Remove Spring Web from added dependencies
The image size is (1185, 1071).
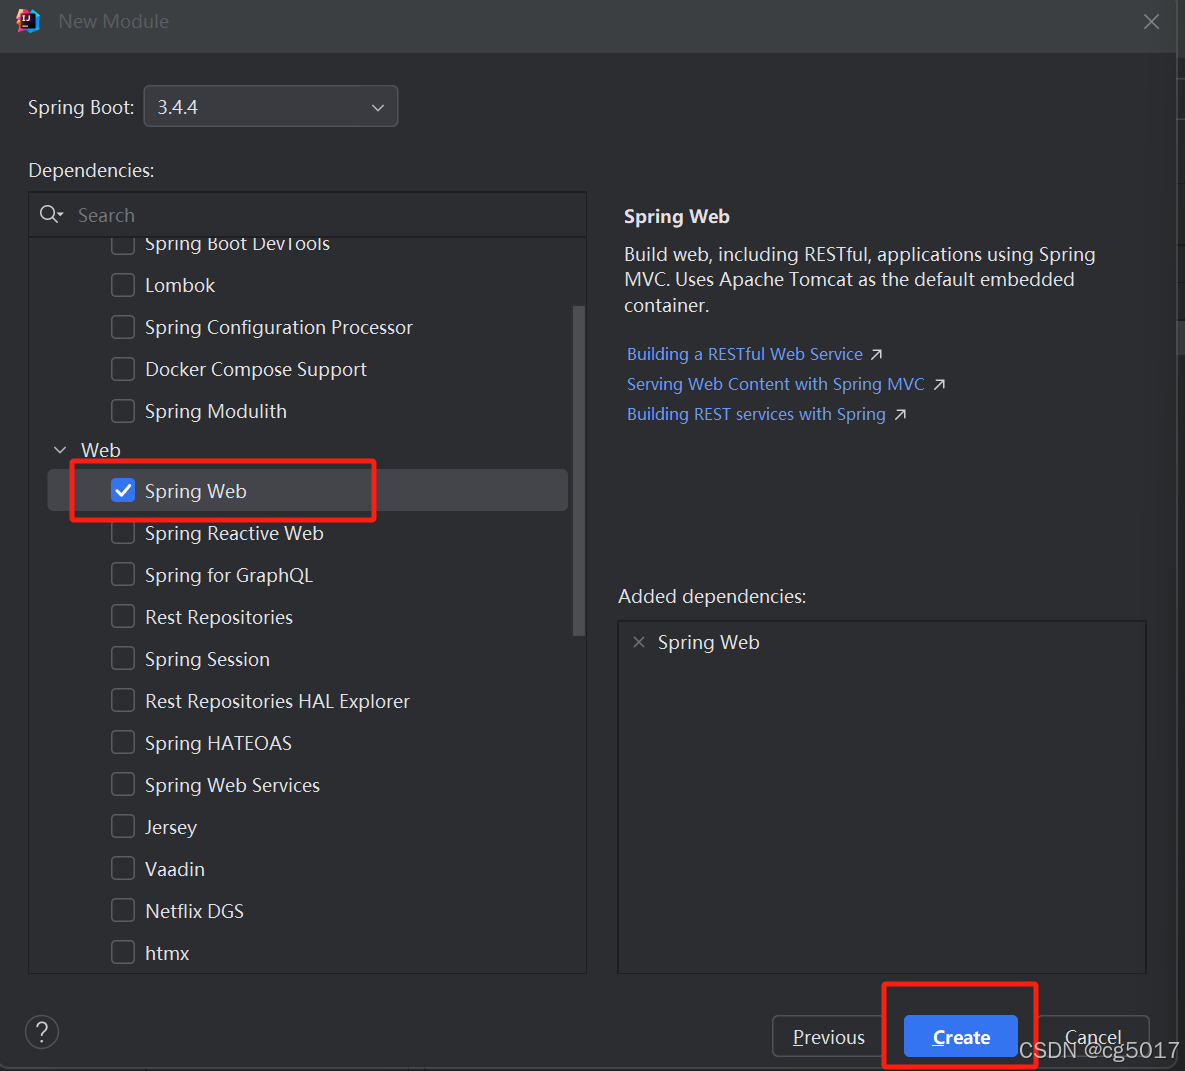(639, 642)
